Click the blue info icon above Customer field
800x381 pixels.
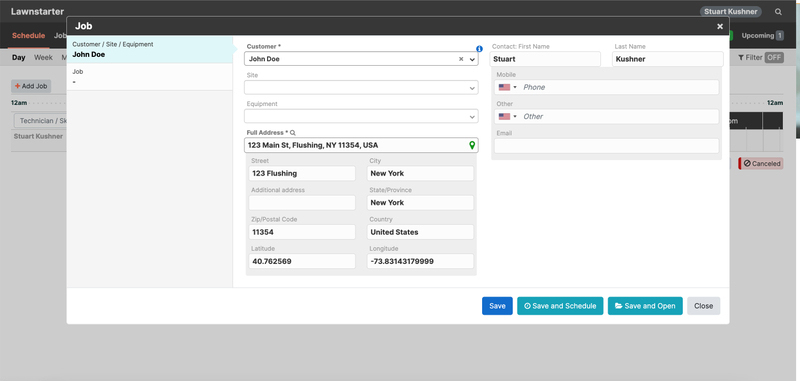click(479, 49)
